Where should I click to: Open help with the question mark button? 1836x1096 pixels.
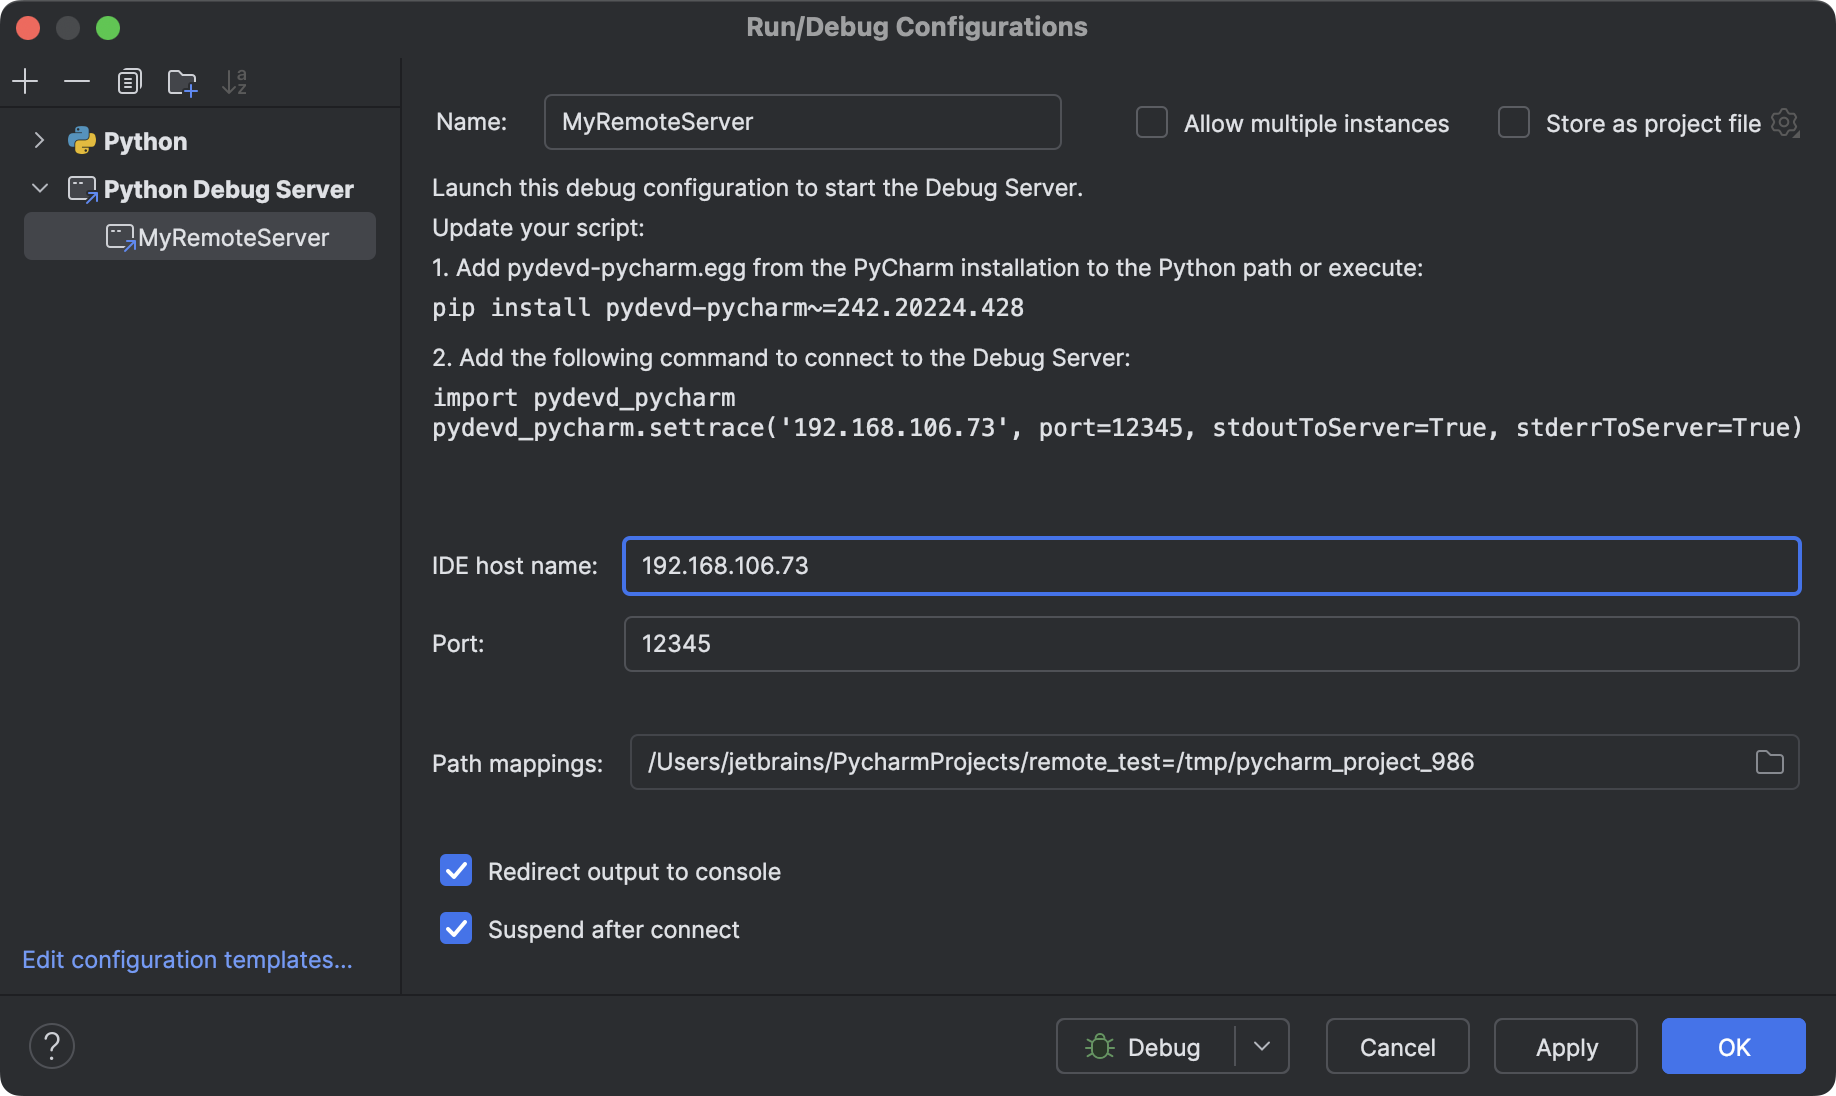(x=52, y=1046)
